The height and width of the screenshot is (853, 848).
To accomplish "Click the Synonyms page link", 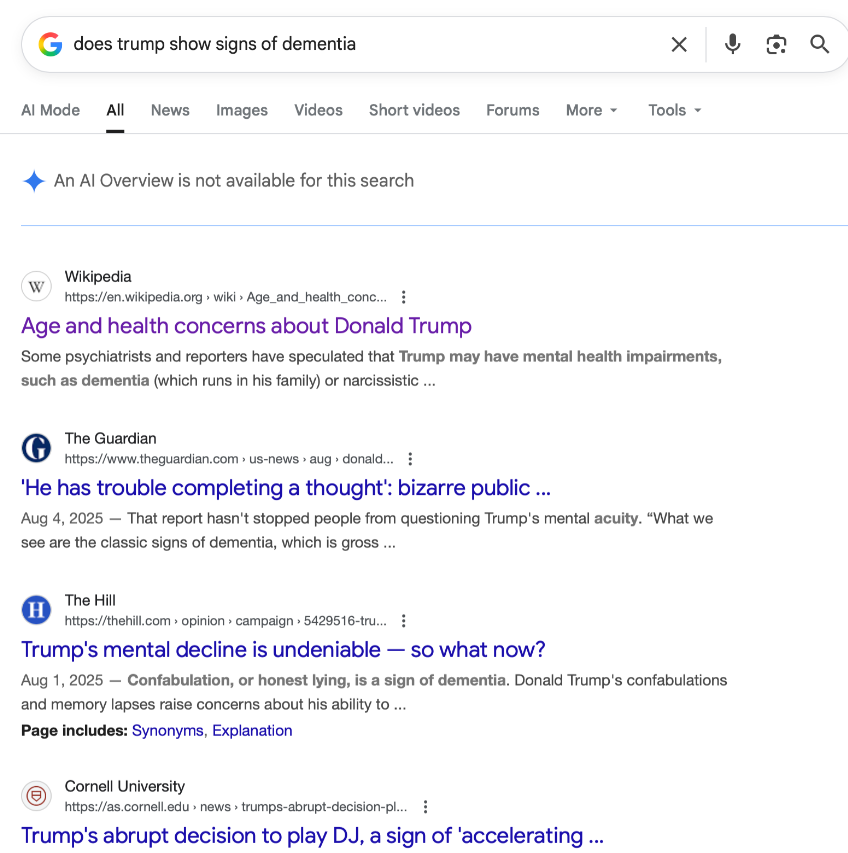I will pos(167,731).
